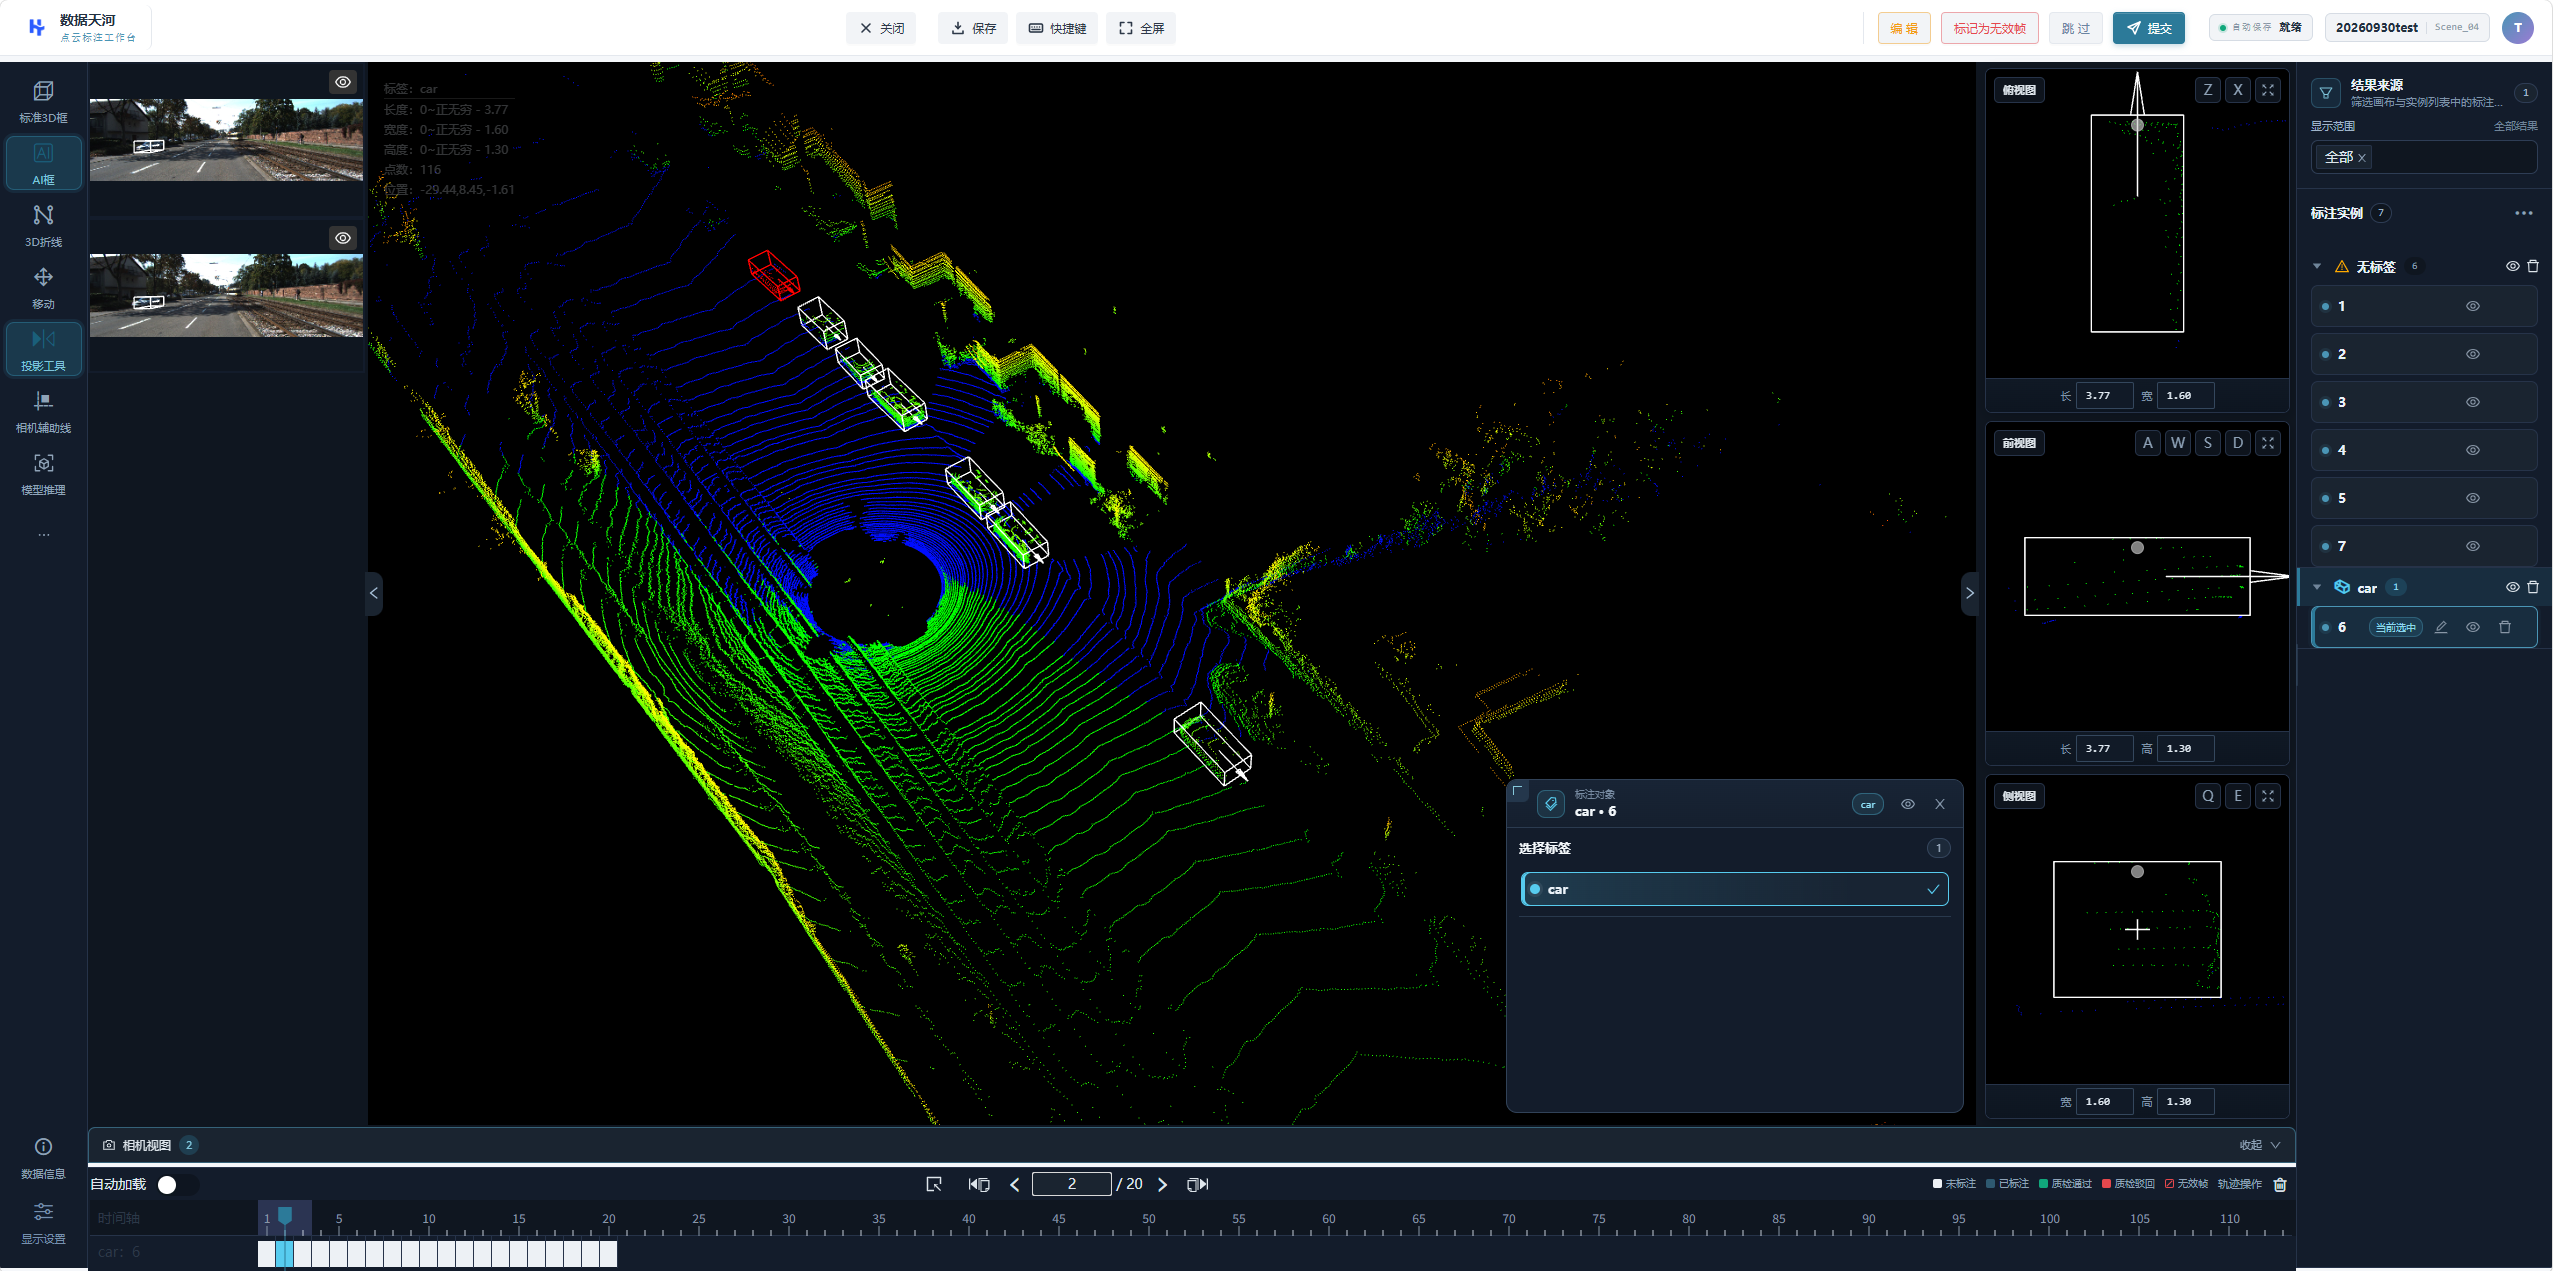Jump to the first frame
This screenshot has width=2556, height=1271.
[x=979, y=1184]
